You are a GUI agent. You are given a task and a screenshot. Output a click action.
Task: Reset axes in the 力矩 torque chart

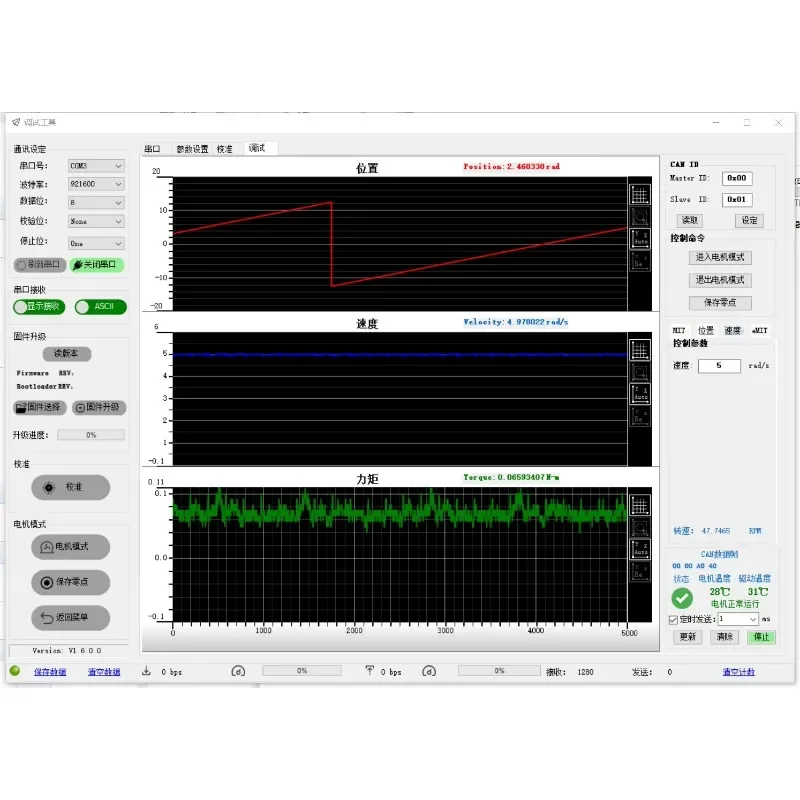tap(640, 571)
